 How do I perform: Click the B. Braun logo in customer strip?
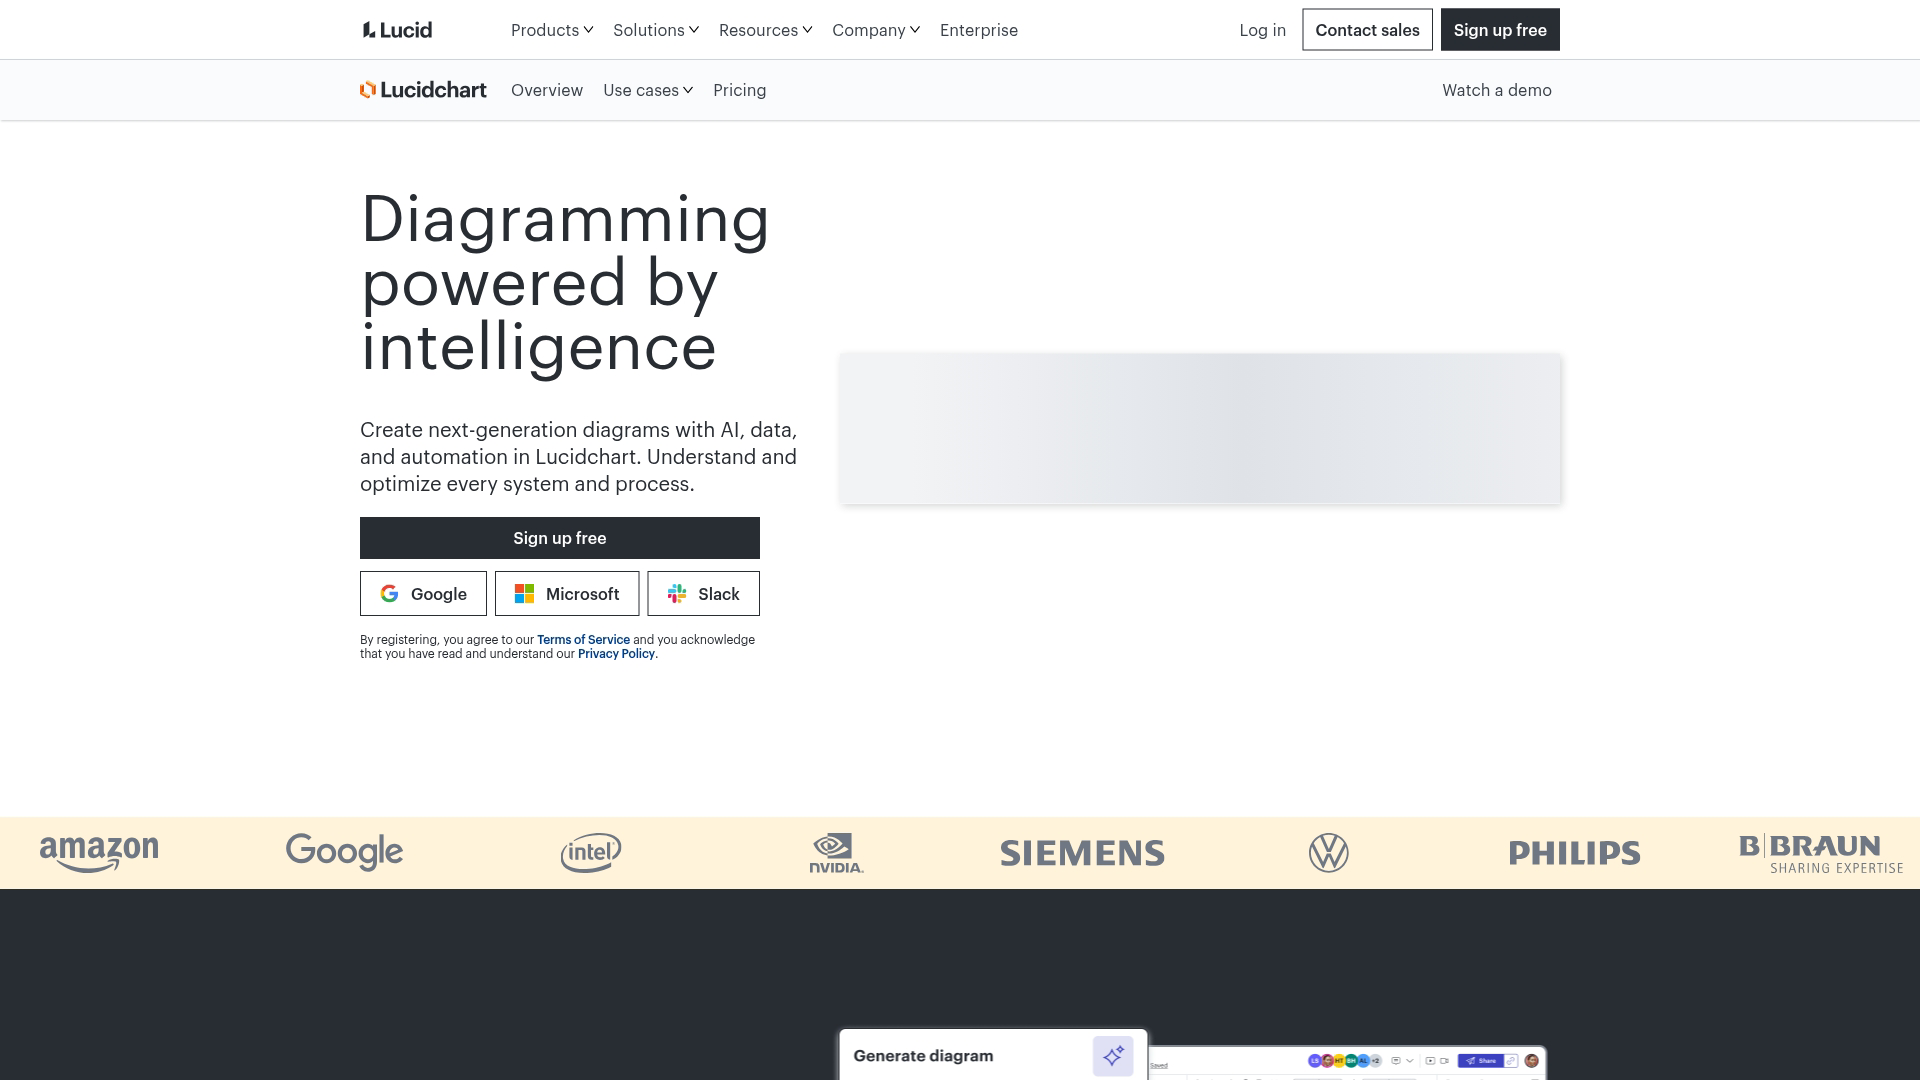pos(1821,854)
